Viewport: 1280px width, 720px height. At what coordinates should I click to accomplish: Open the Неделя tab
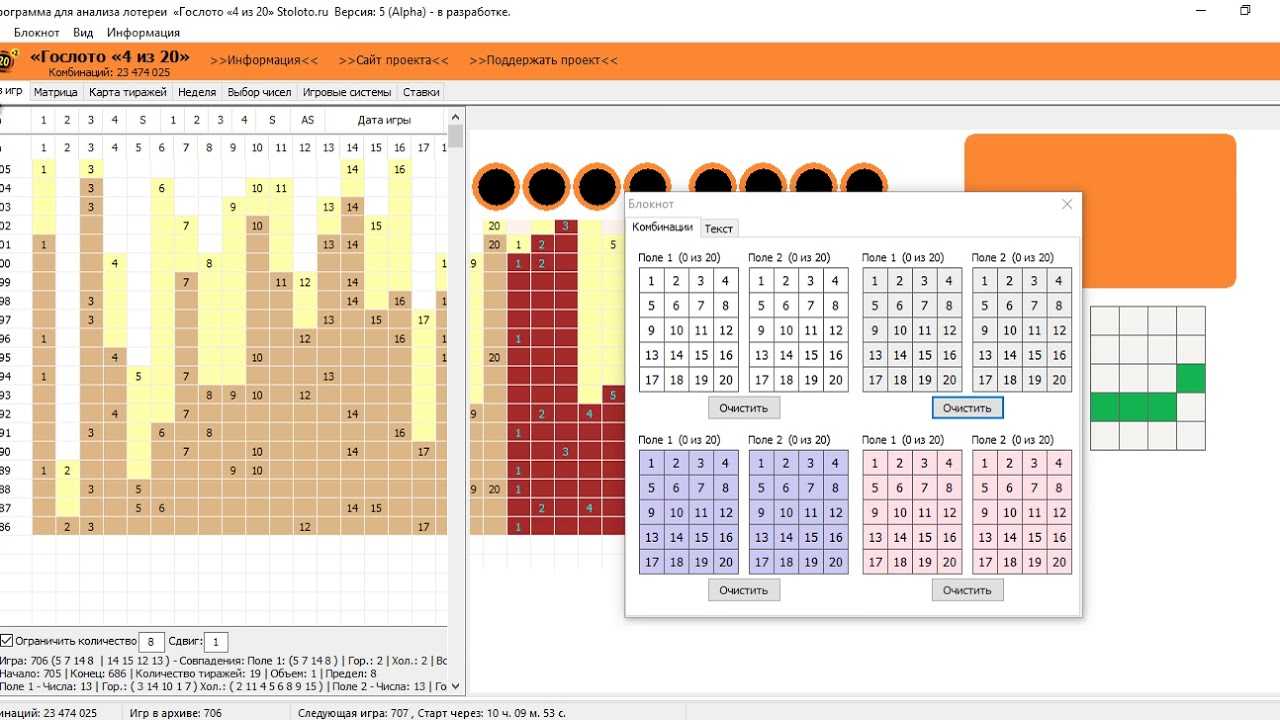197,92
